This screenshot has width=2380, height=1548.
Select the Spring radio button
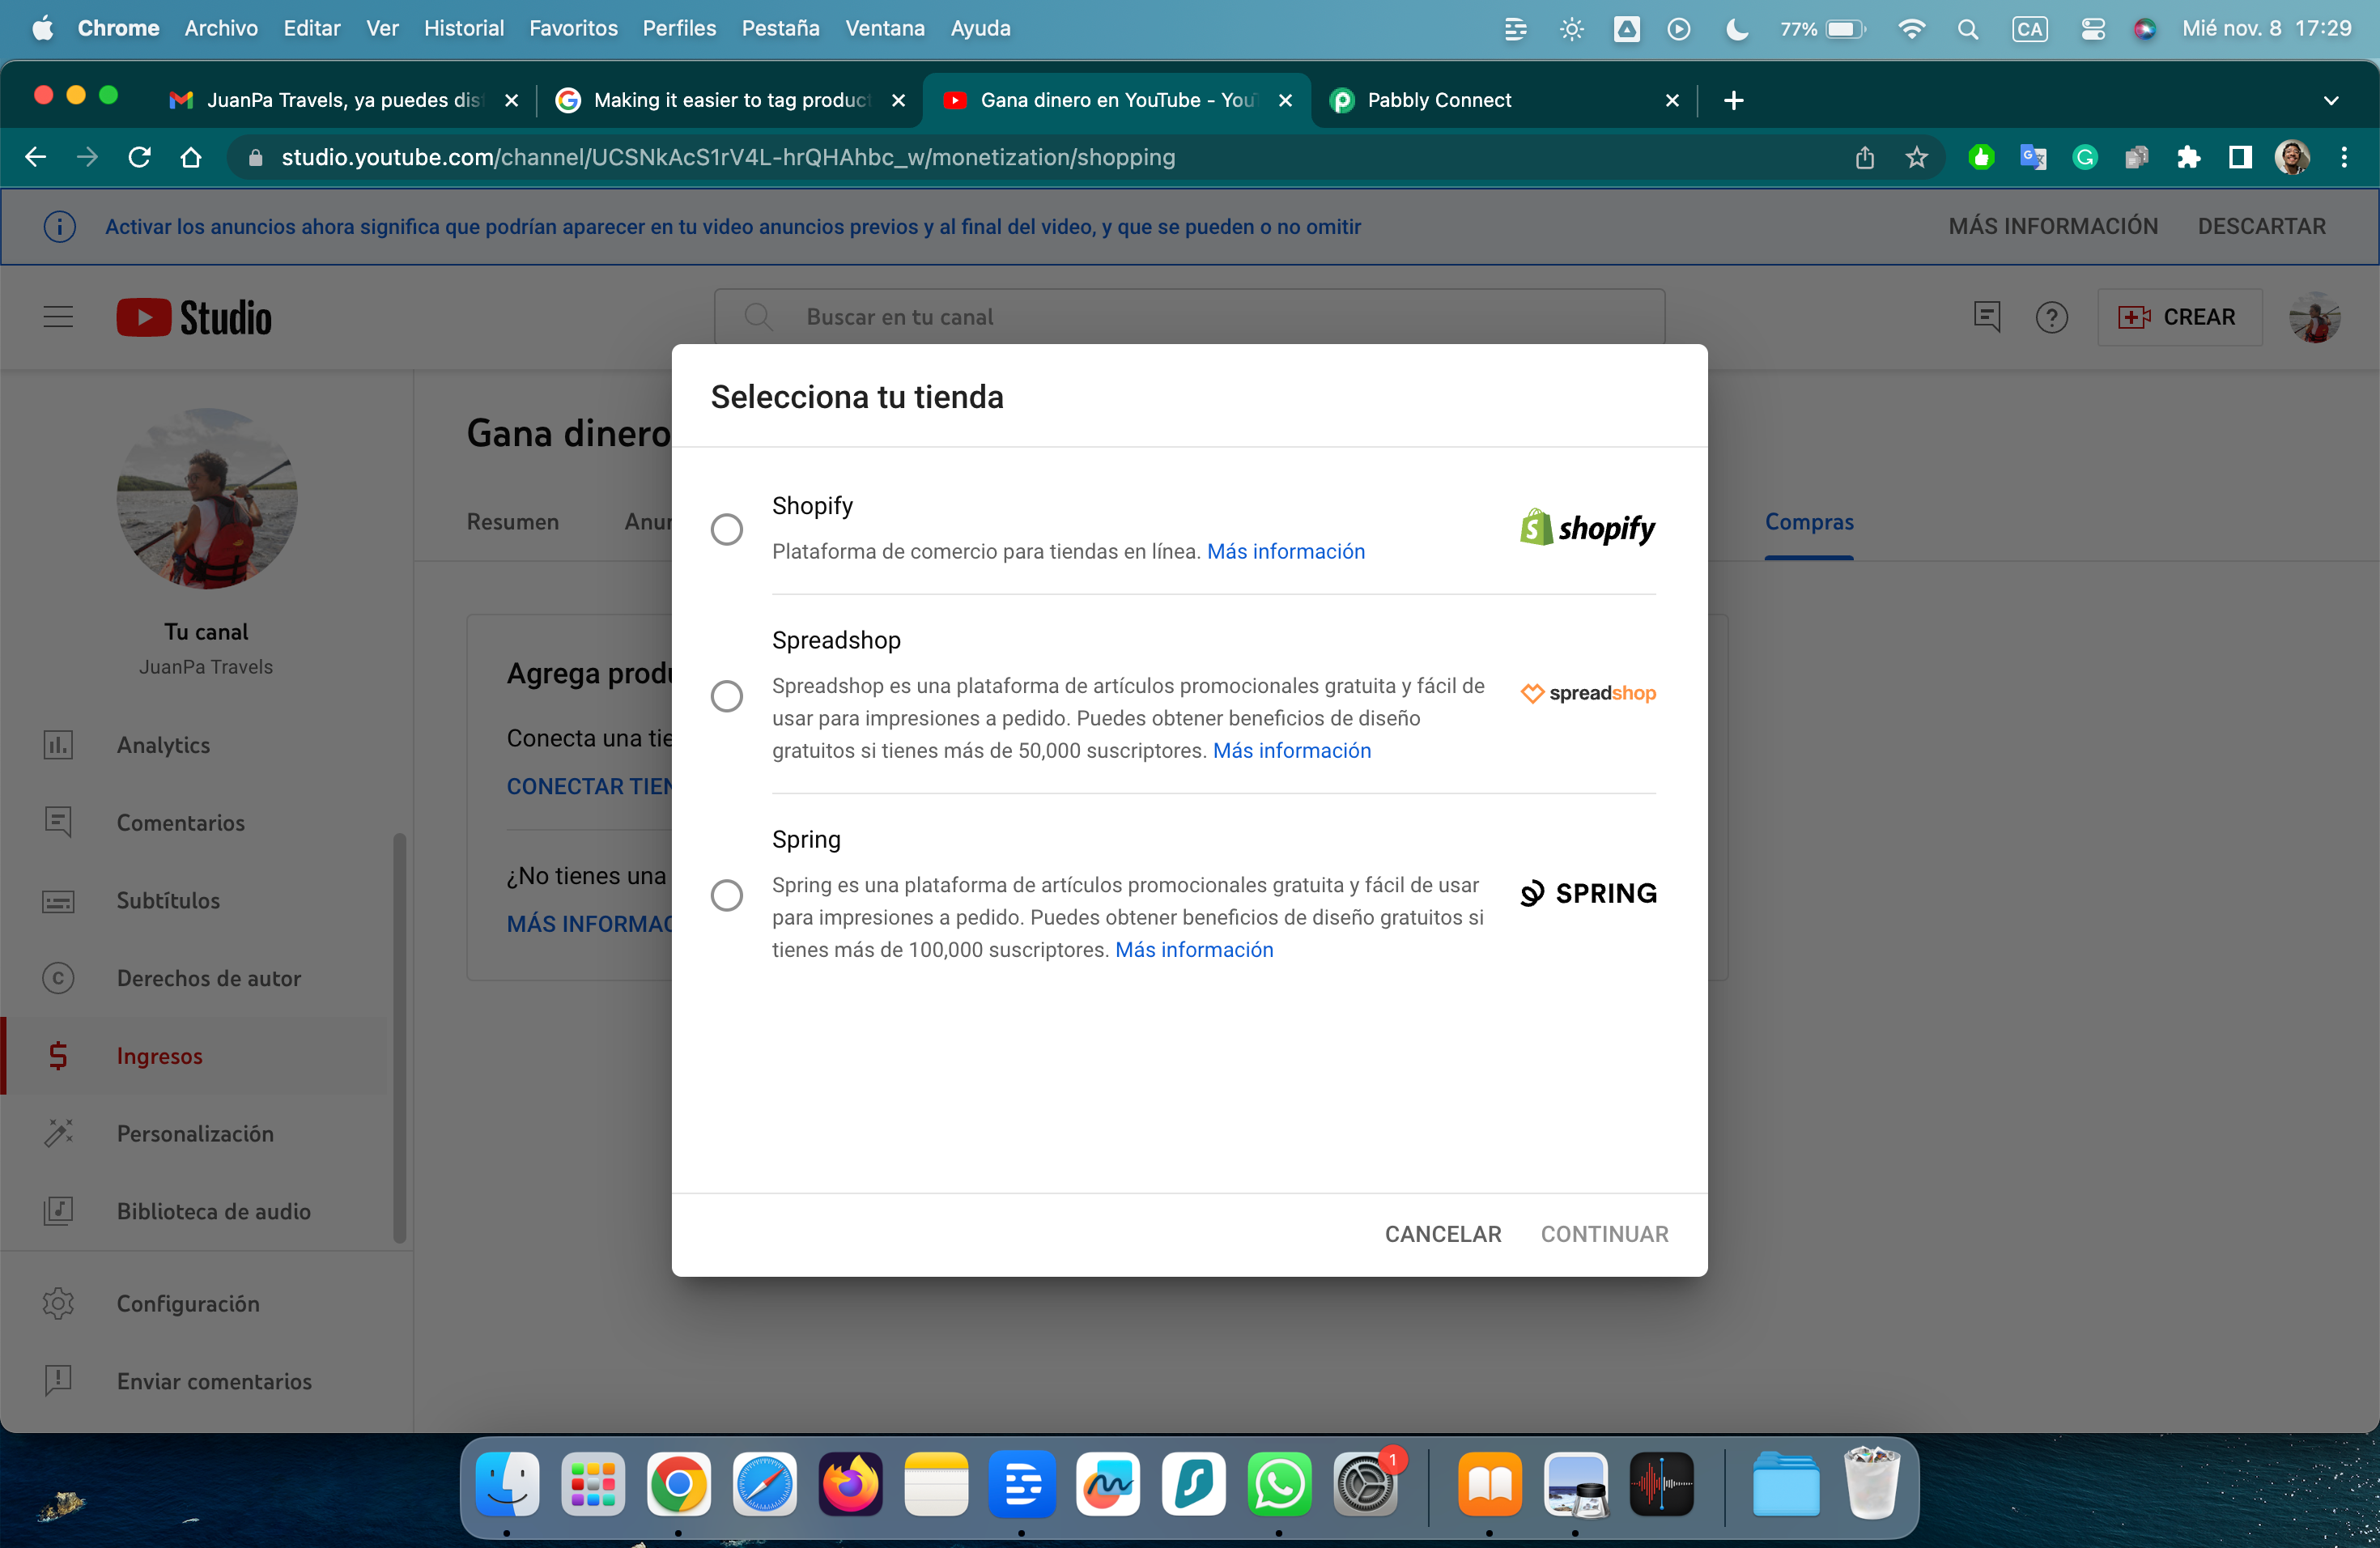(x=727, y=895)
